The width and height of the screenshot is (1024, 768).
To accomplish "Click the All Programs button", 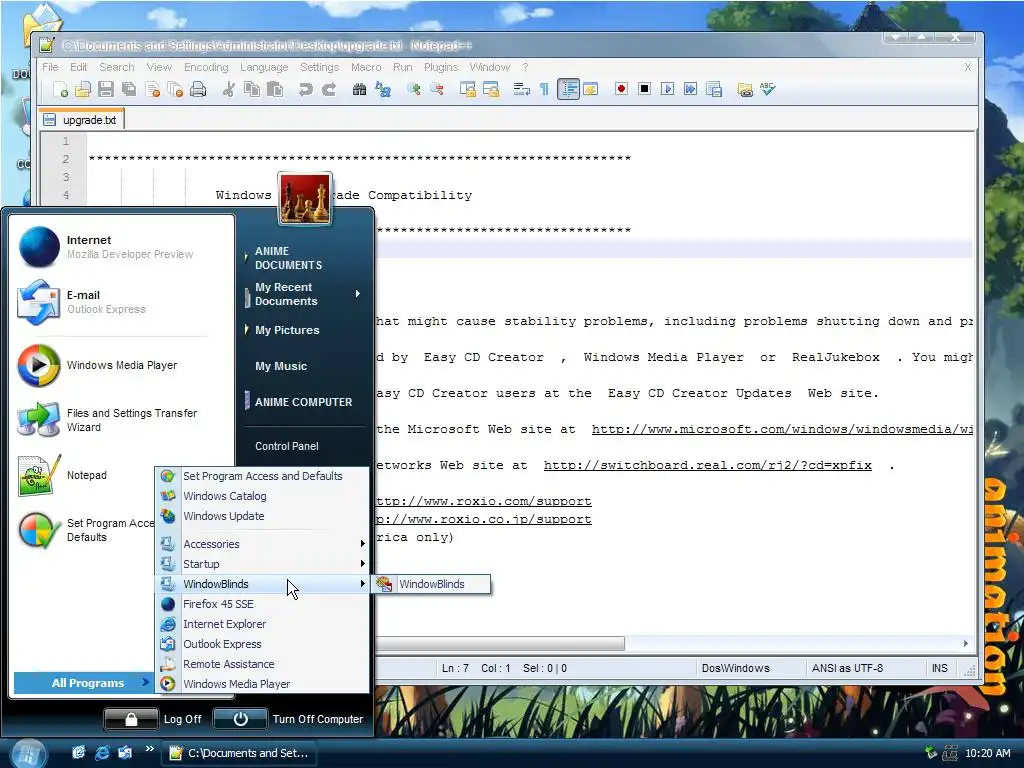I will coord(83,682).
